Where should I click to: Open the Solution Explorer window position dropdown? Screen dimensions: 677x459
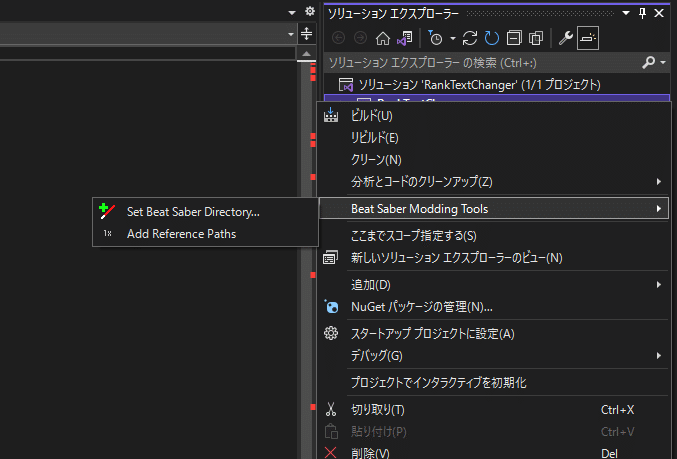pos(626,13)
